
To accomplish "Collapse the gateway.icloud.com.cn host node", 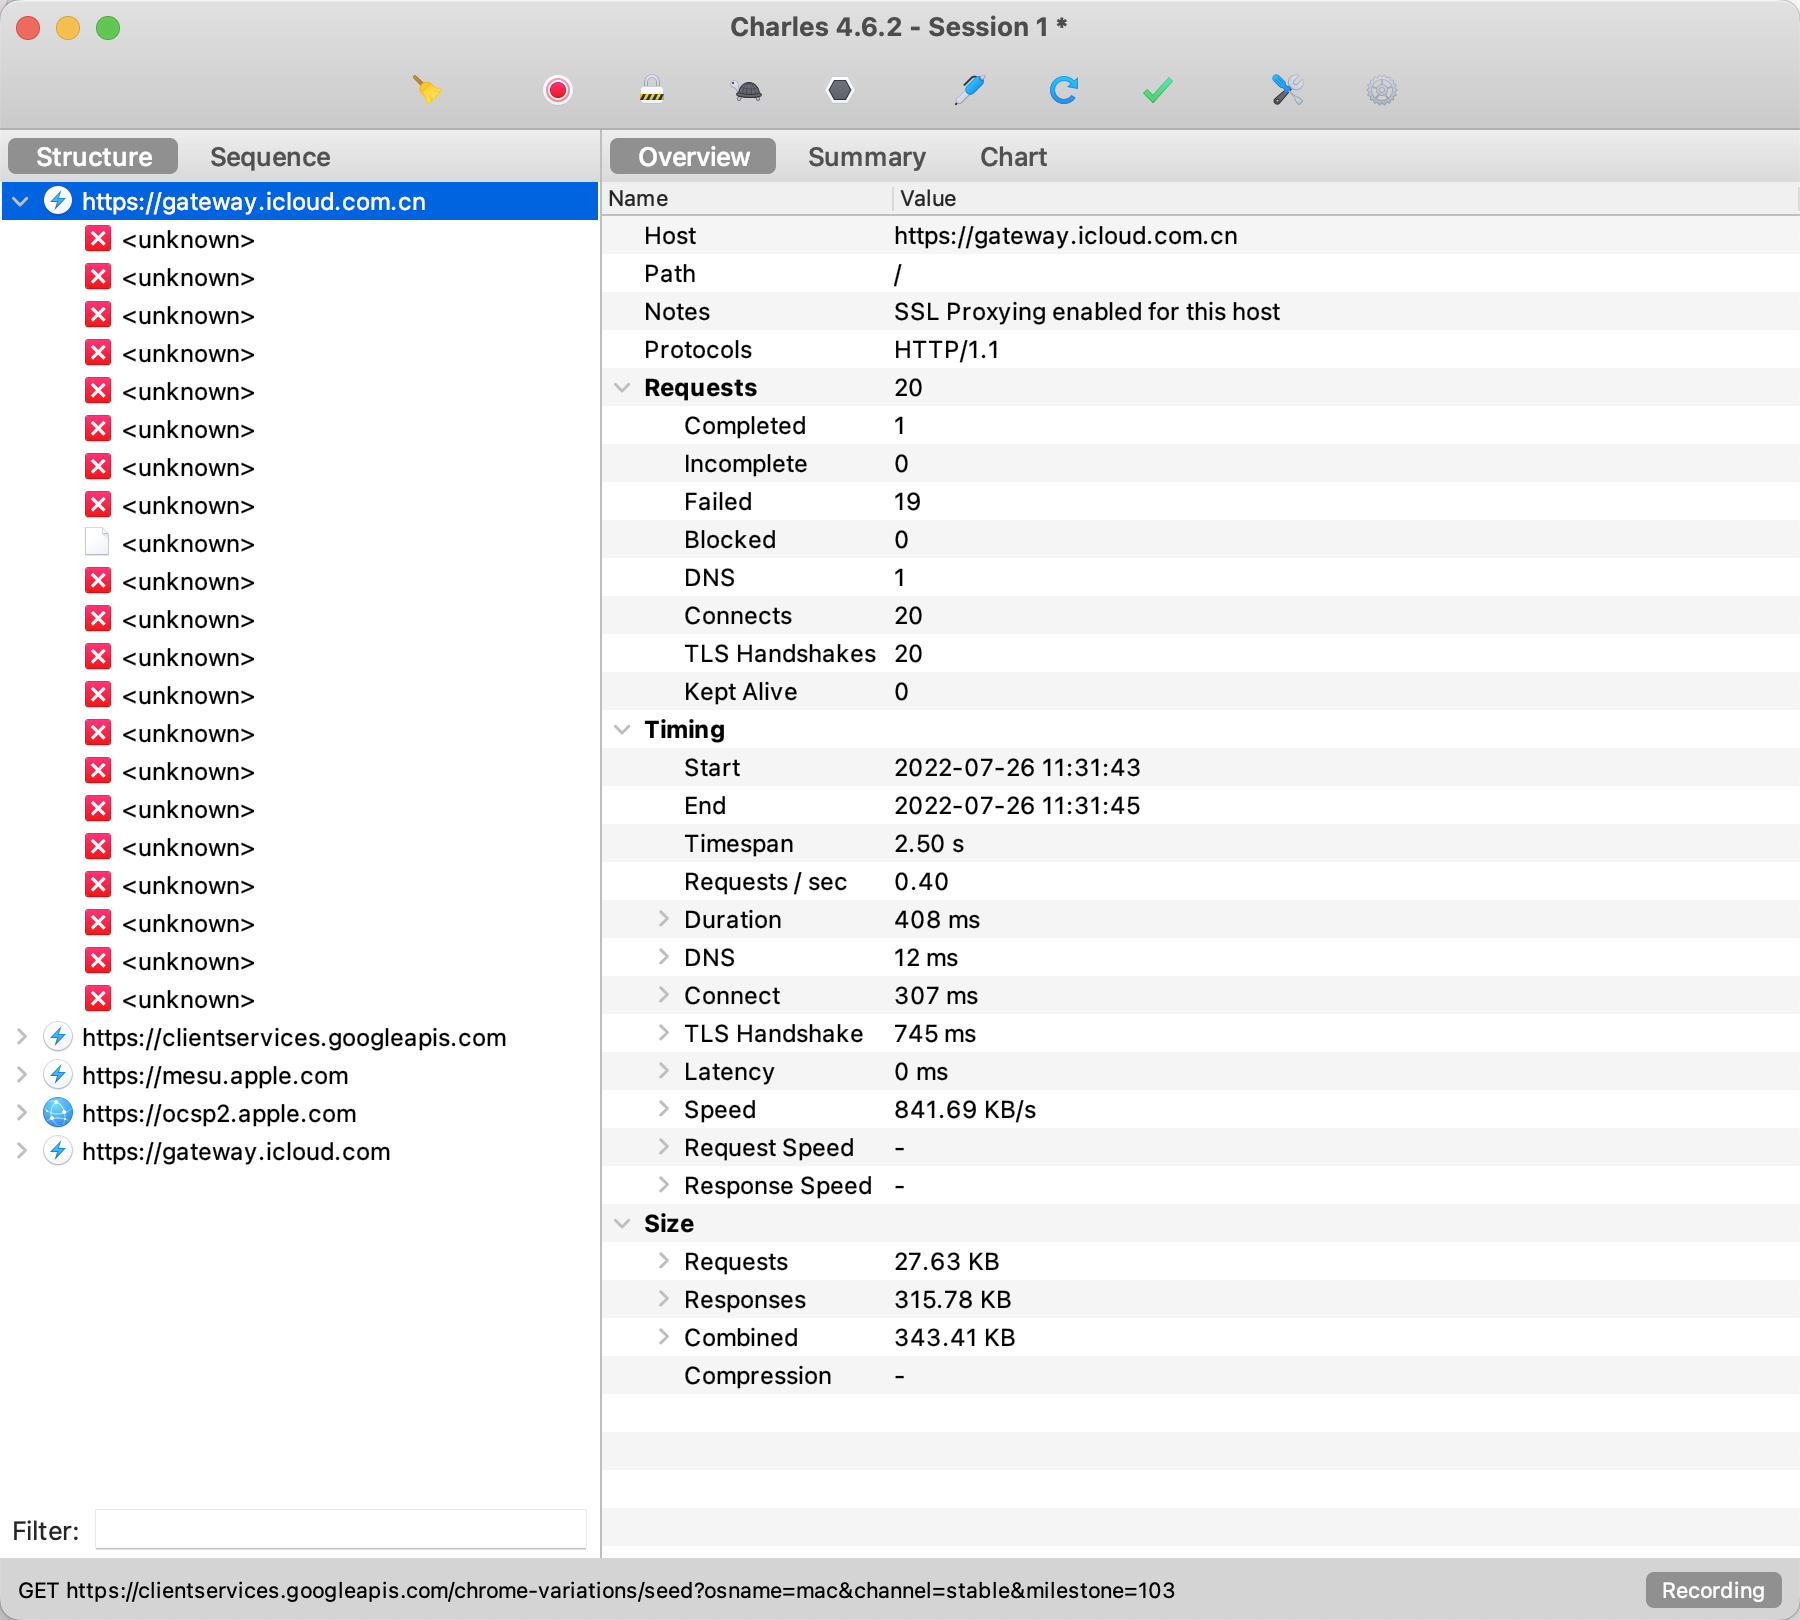I will click(x=20, y=201).
